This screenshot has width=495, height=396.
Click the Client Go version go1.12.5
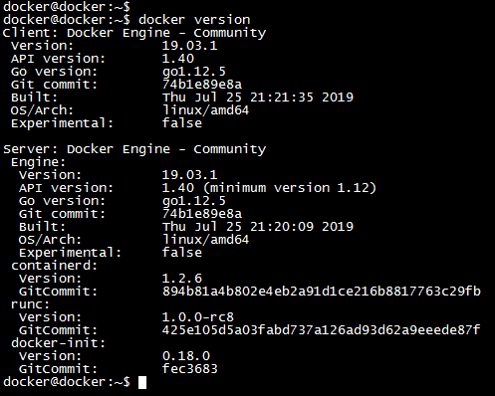click(x=194, y=72)
